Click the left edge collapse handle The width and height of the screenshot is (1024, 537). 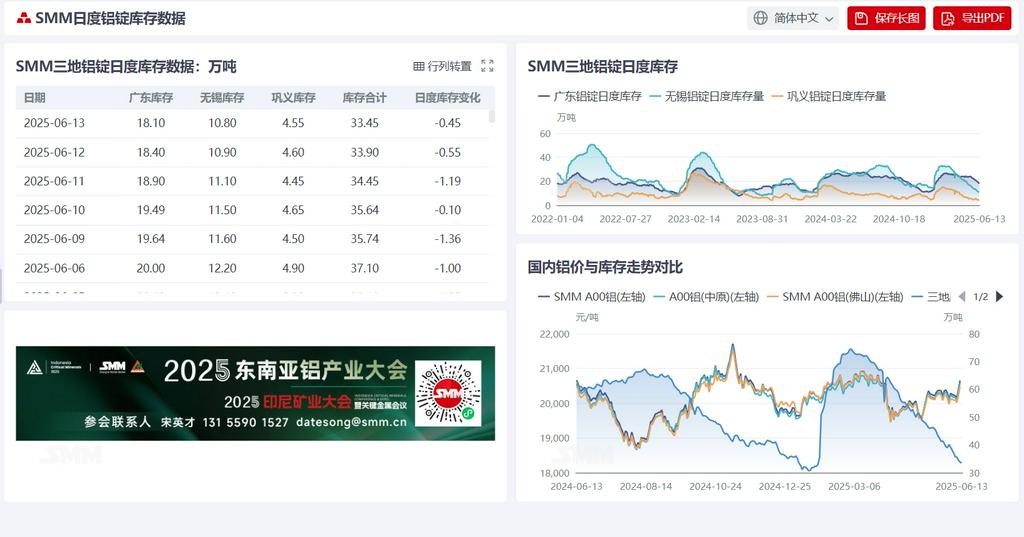point(1,285)
